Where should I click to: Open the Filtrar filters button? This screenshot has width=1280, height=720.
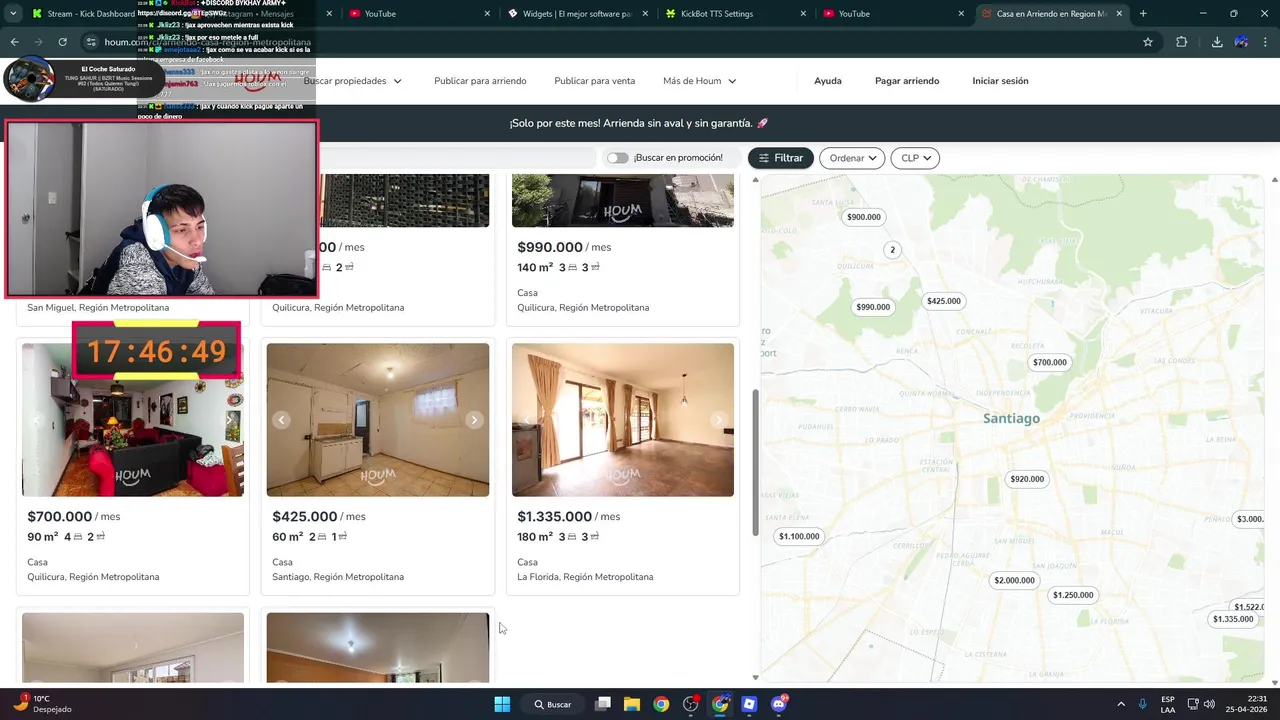tap(781, 158)
